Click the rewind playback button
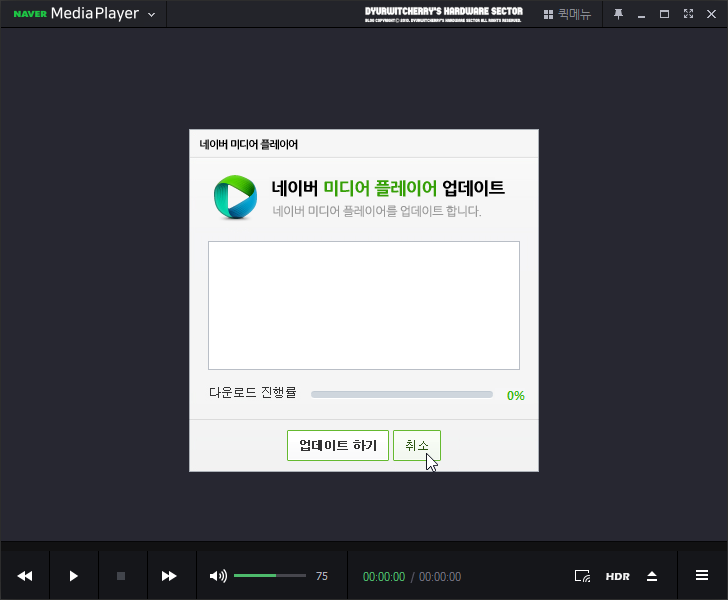 [x=25, y=576]
